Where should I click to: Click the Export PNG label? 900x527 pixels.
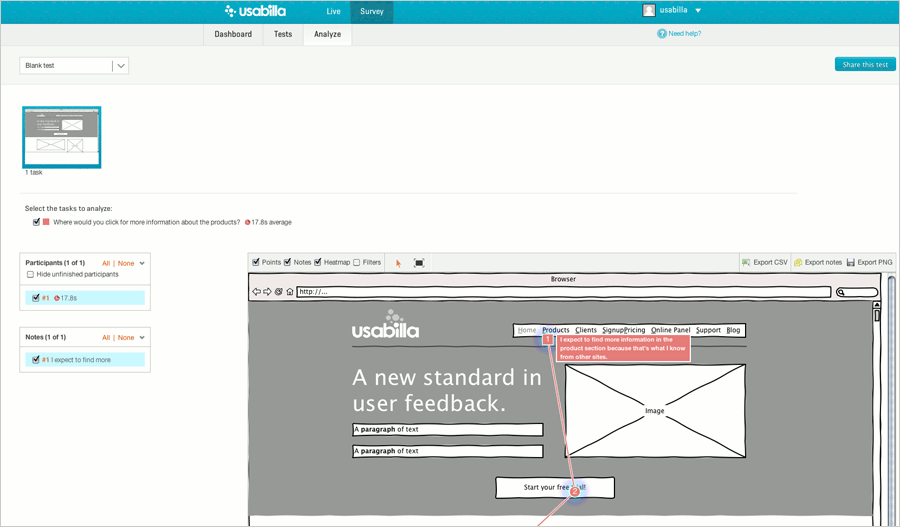(x=875, y=262)
